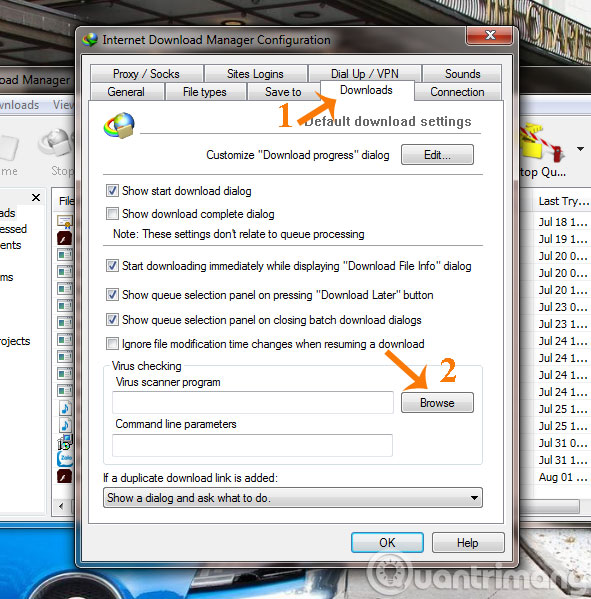Screen dimensions: 591x599
Task: Click Browse for virus scanner program
Action: (x=437, y=403)
